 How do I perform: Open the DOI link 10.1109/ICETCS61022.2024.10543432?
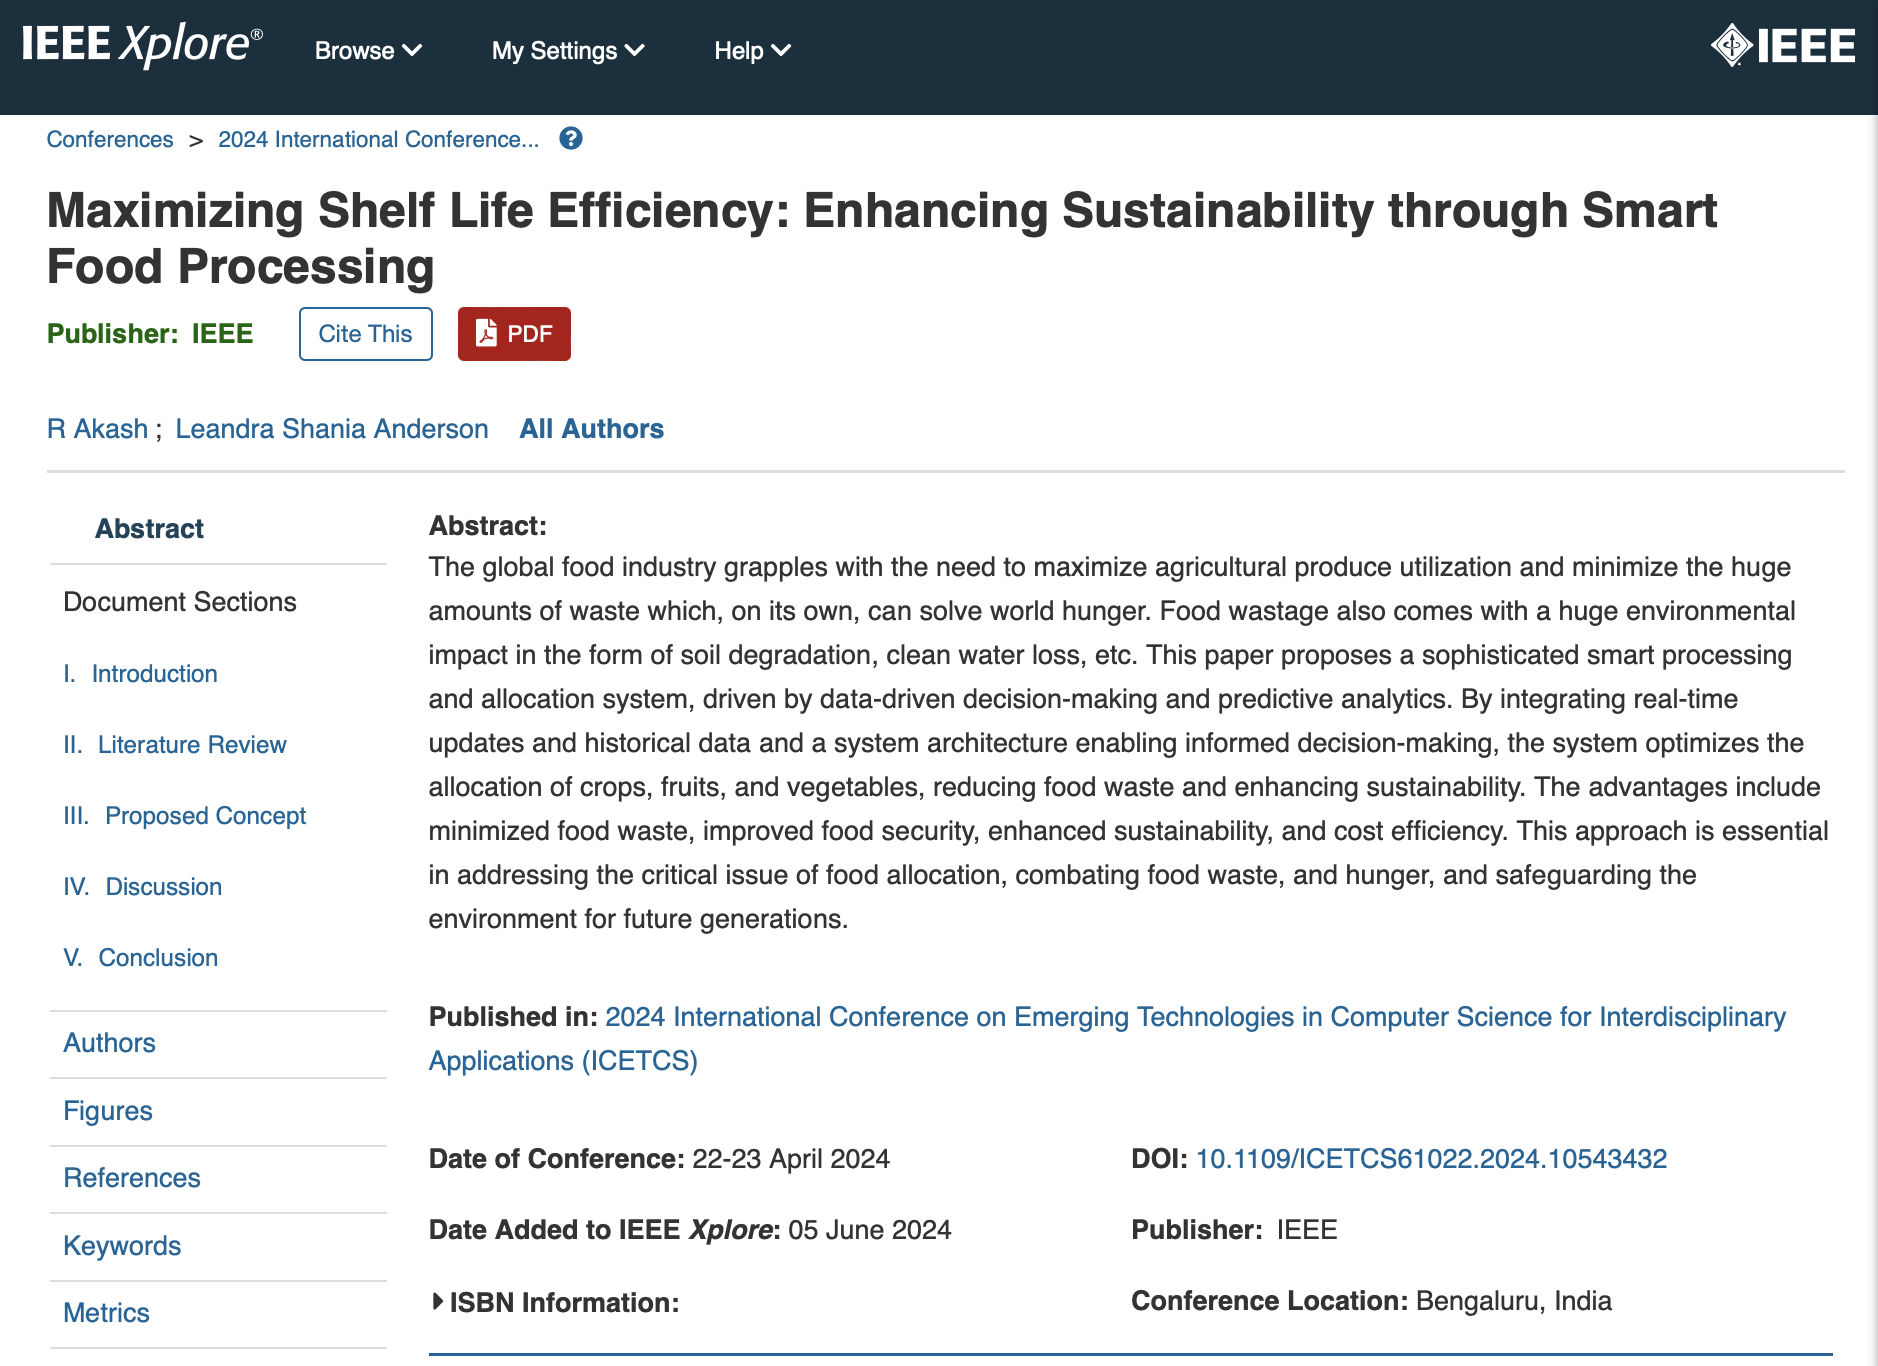[1430, 1158]
